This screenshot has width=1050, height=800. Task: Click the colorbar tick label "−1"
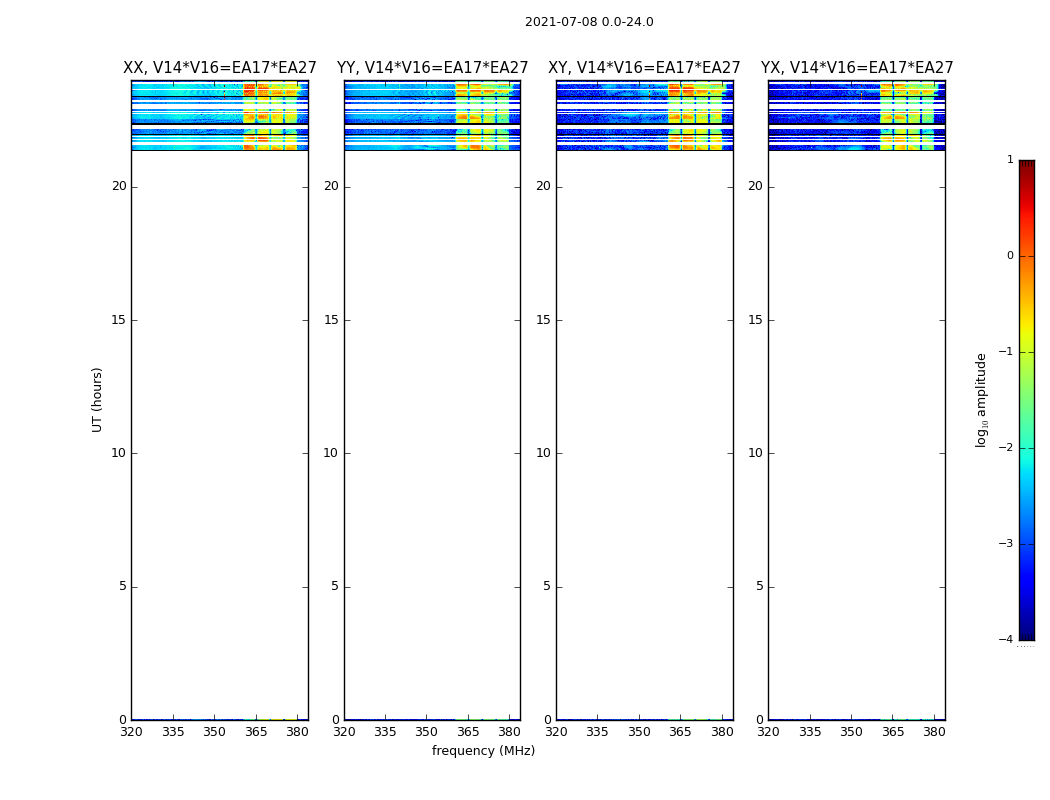(1006, 351)
